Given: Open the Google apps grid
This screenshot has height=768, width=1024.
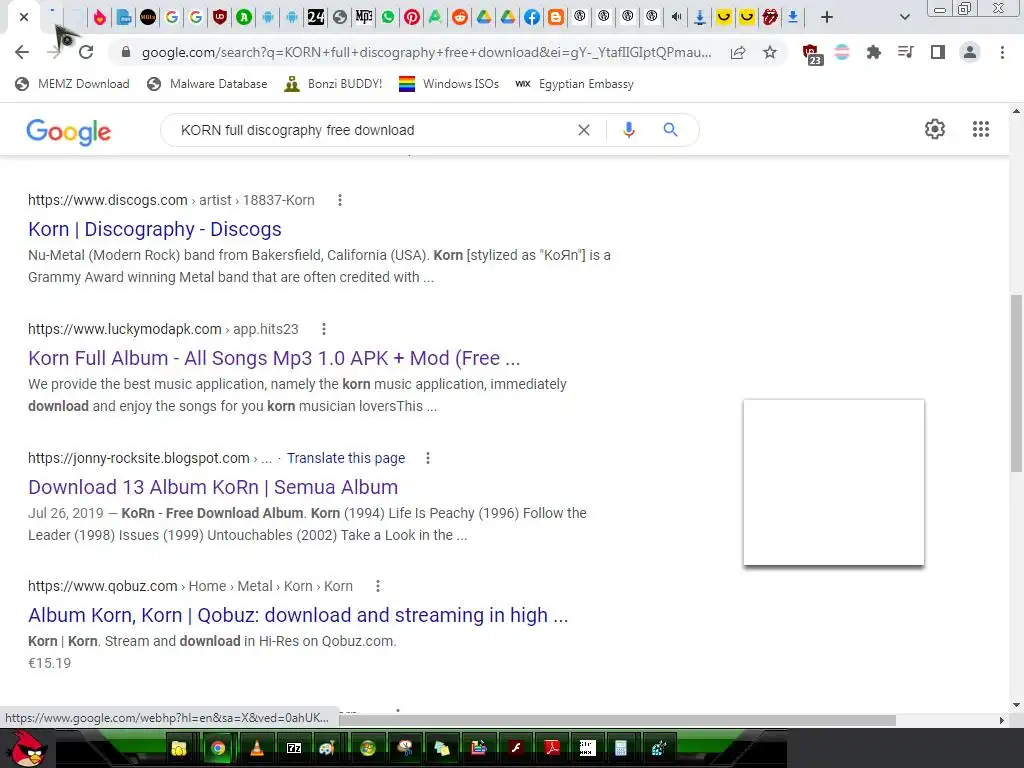Looking at the screenshot, I should 981,129.
